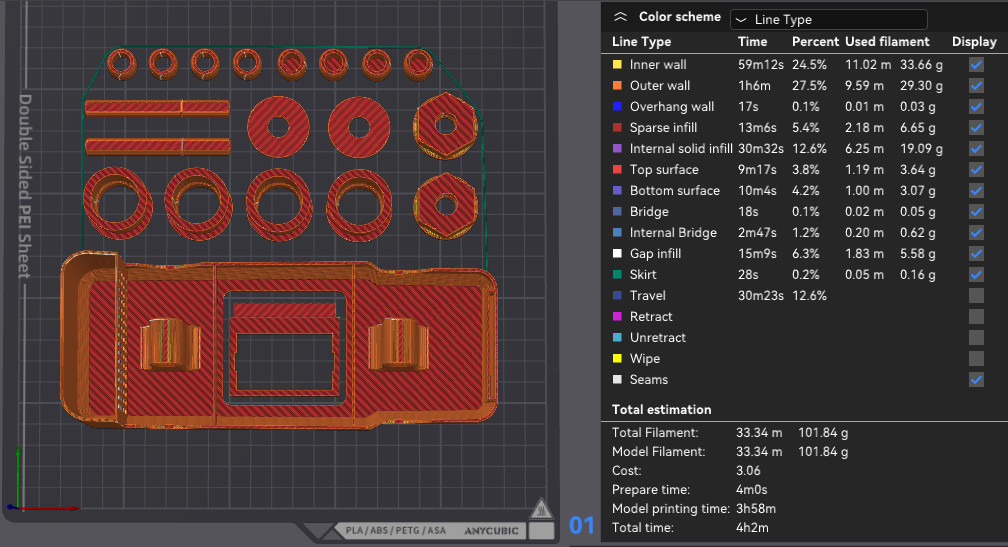
Task: Uncheck the Seams display checkbox
Action: 975,380
